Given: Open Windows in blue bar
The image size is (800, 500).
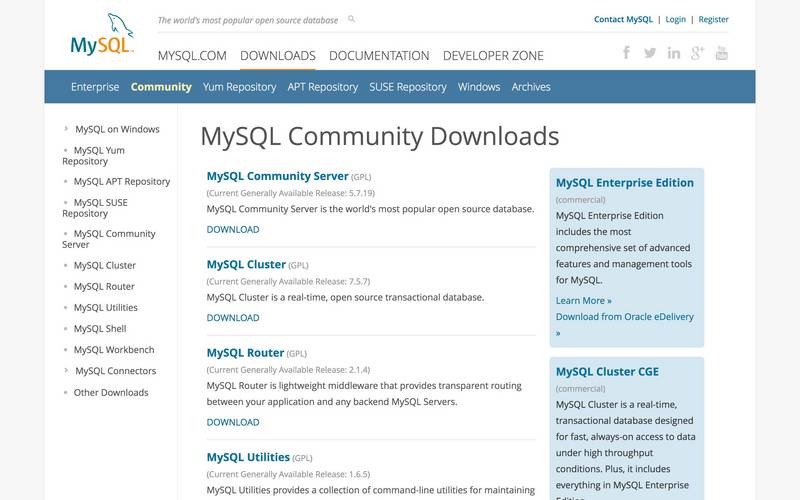Looking at the screenshot, I should pyautogui.click(x=479, y=87).
